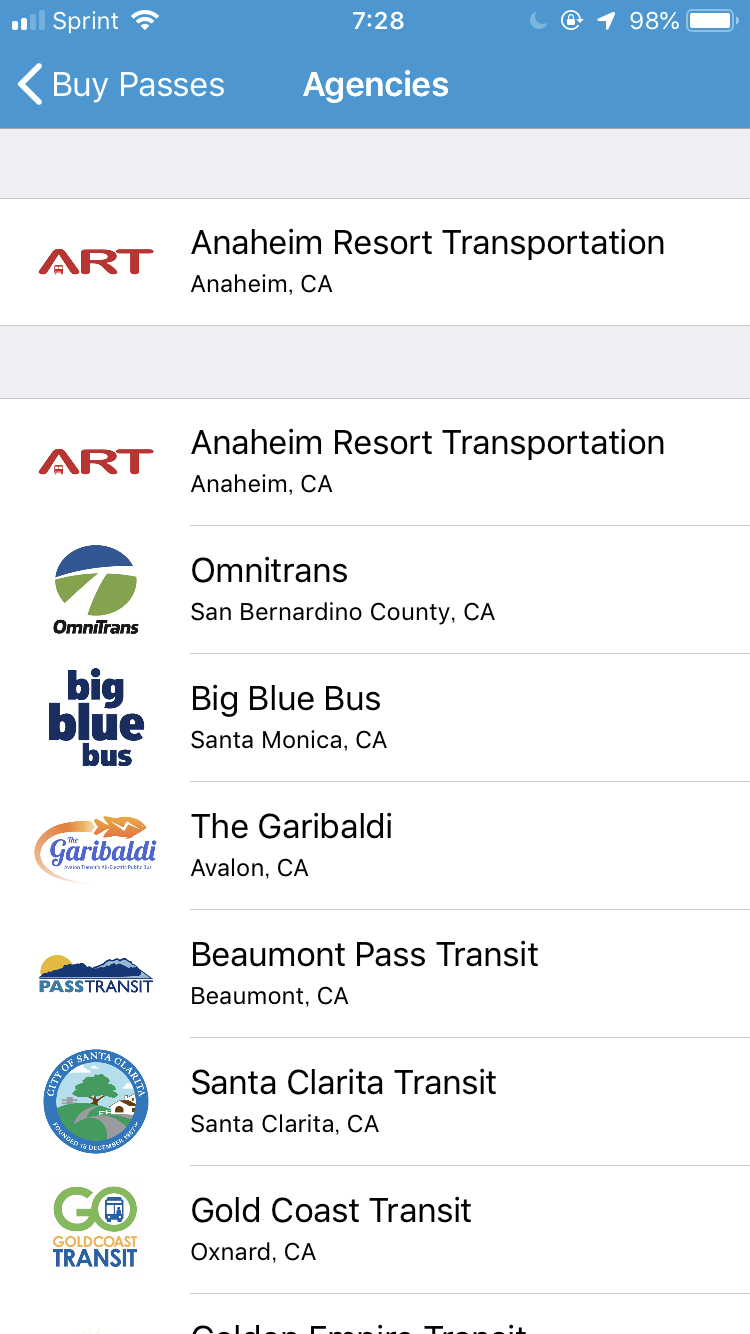
Task: Tap the Wi-Fi status icon
Action: (146, 21)
